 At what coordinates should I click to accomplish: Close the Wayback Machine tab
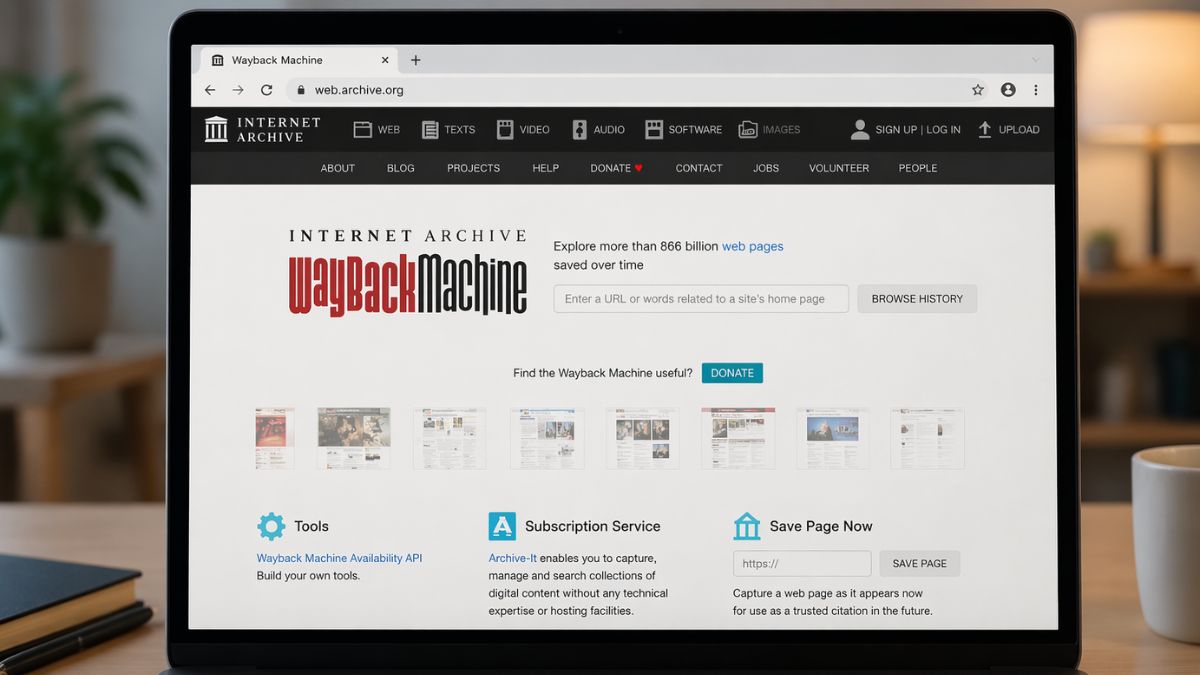point(385,60)
